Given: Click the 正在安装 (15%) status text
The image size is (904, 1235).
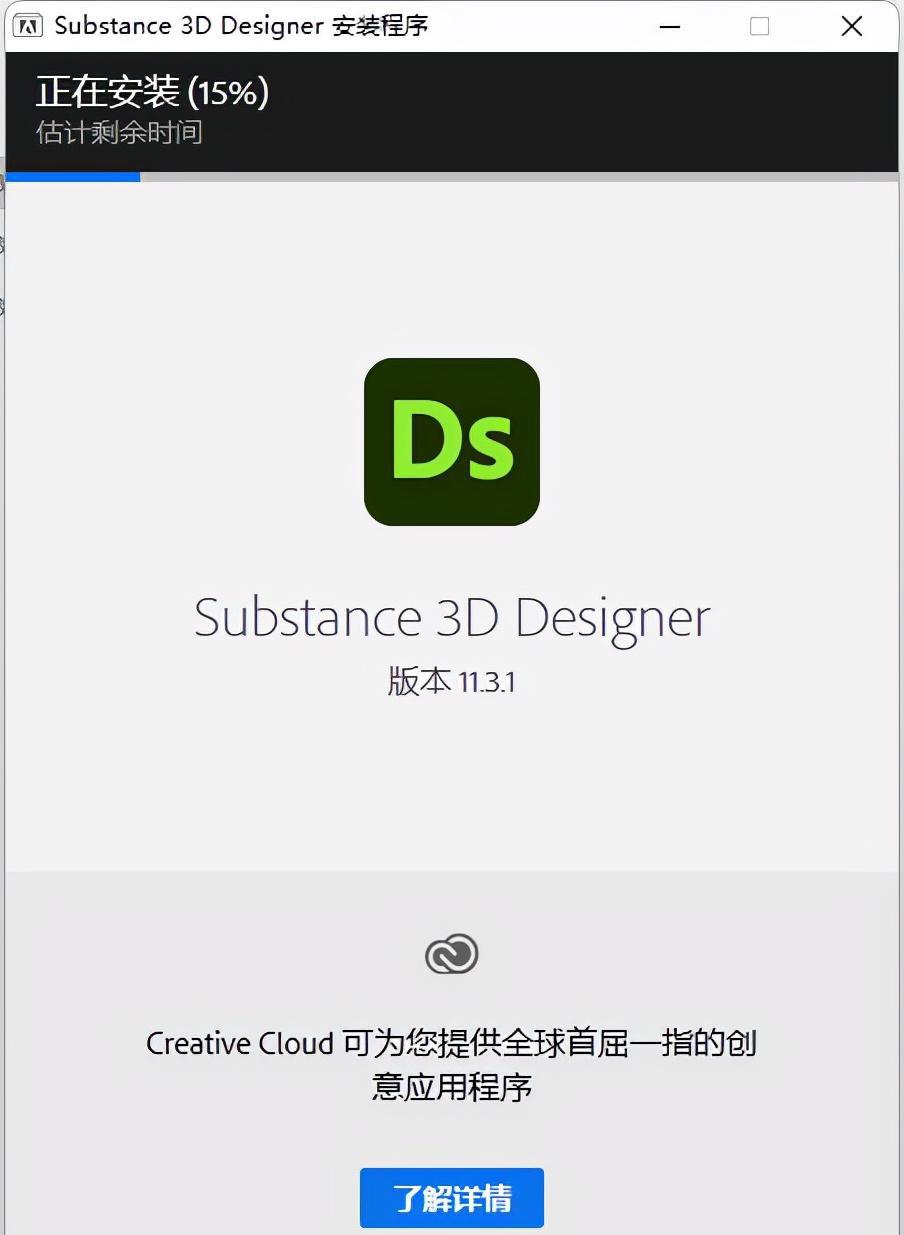Looking at the screenshot, I should click(153, 92).
